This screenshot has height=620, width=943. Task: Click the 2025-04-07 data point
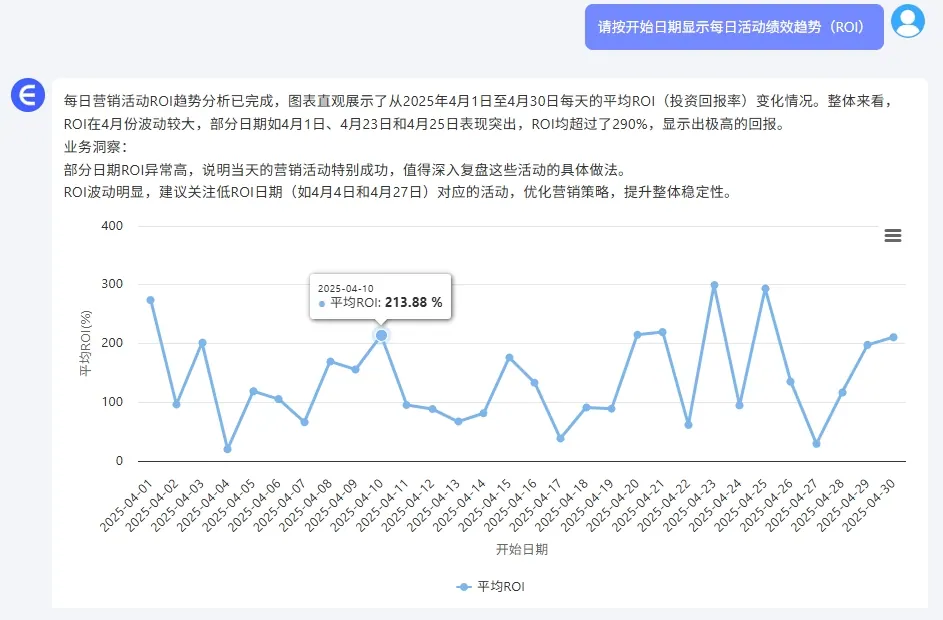pyautogui.click(x=304, y=422)
